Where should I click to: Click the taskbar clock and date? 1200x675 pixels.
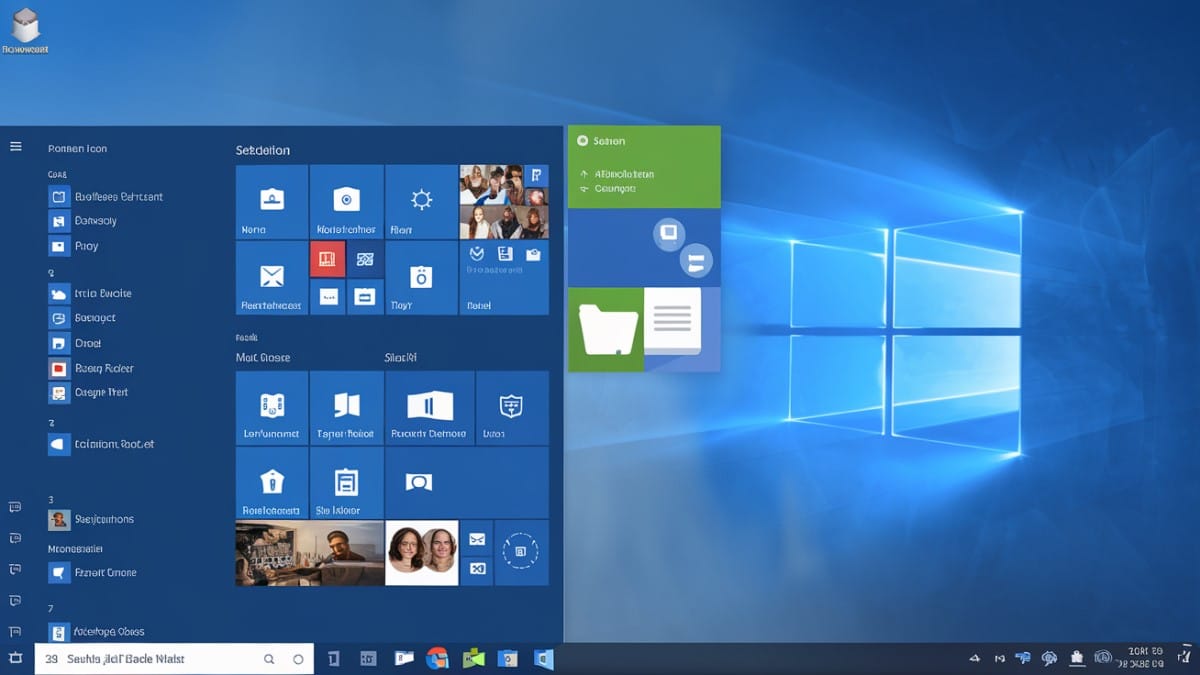(x=1144, y=657)
